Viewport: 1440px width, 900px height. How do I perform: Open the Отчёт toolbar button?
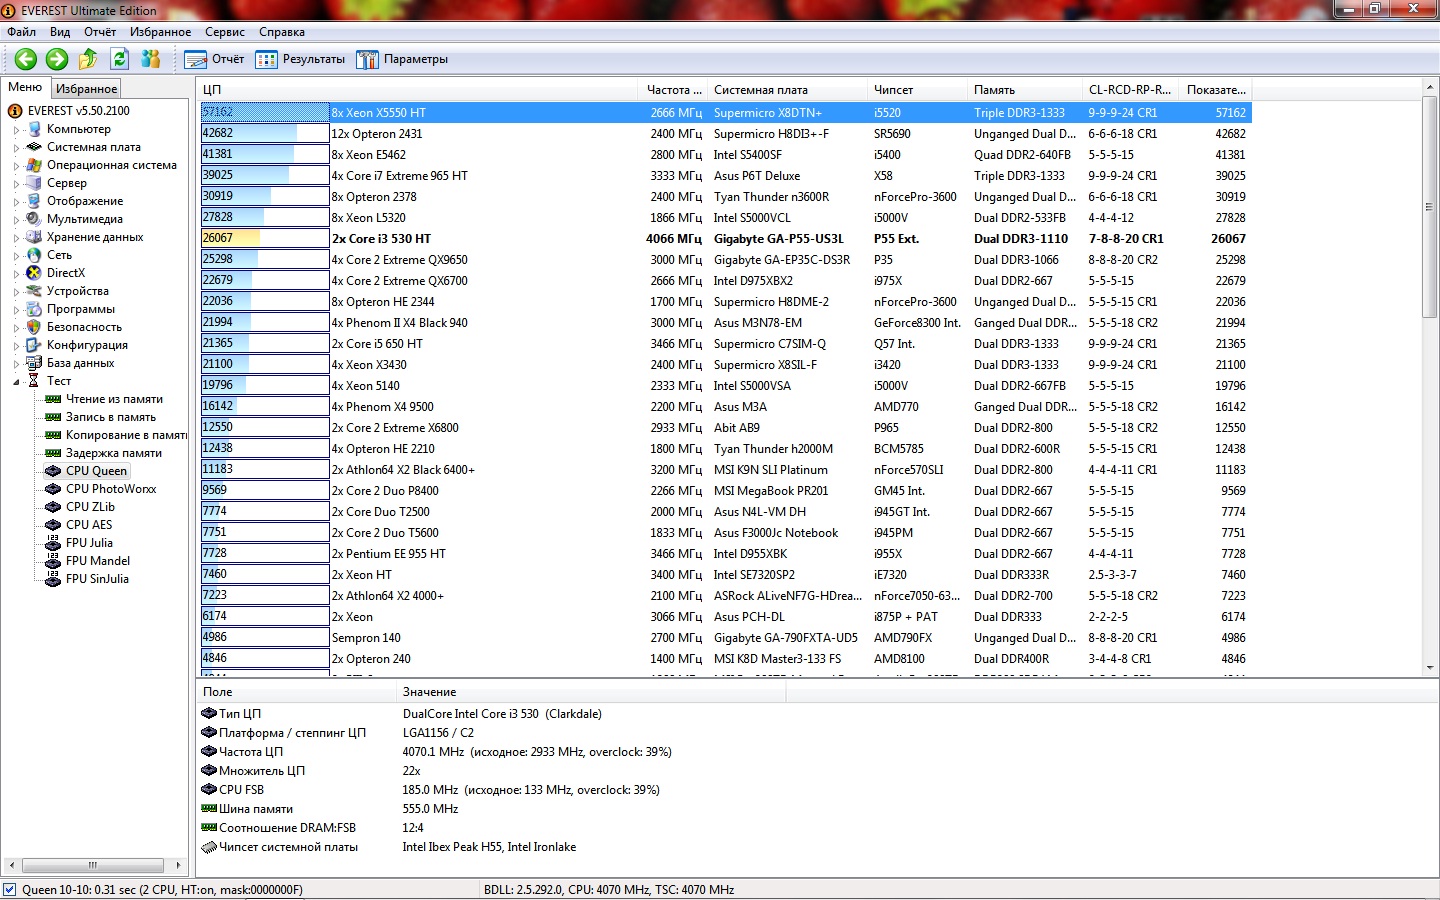pos(214,59)
